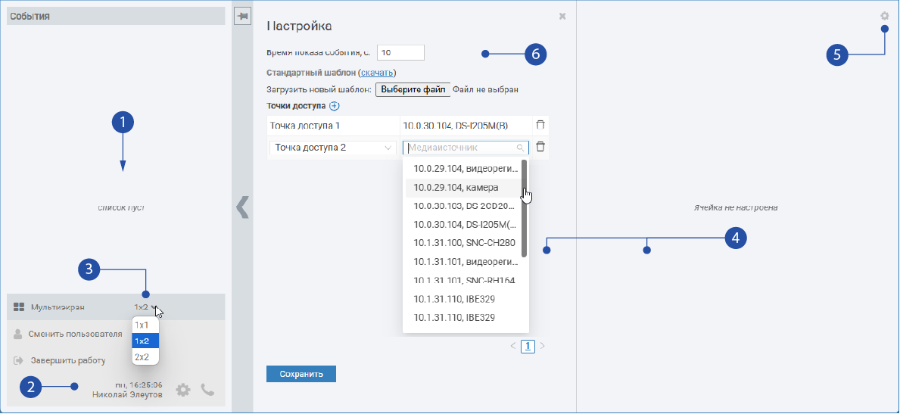The height and width of the screenshot is (414, 900).
Task: Collapse the events sidebar with the left chevron
Action: [243, 207]
